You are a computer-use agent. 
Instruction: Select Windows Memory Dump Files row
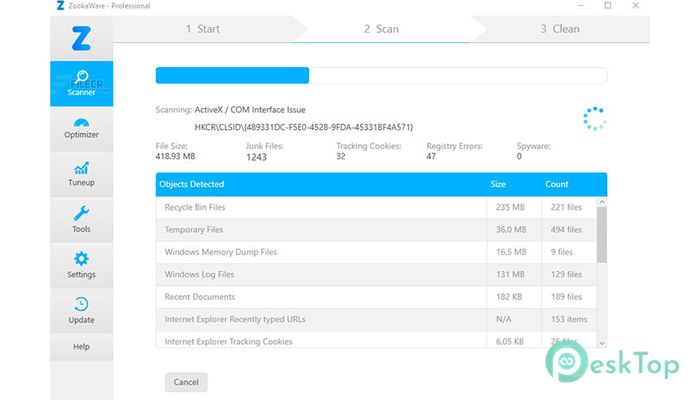pos(376,252)
